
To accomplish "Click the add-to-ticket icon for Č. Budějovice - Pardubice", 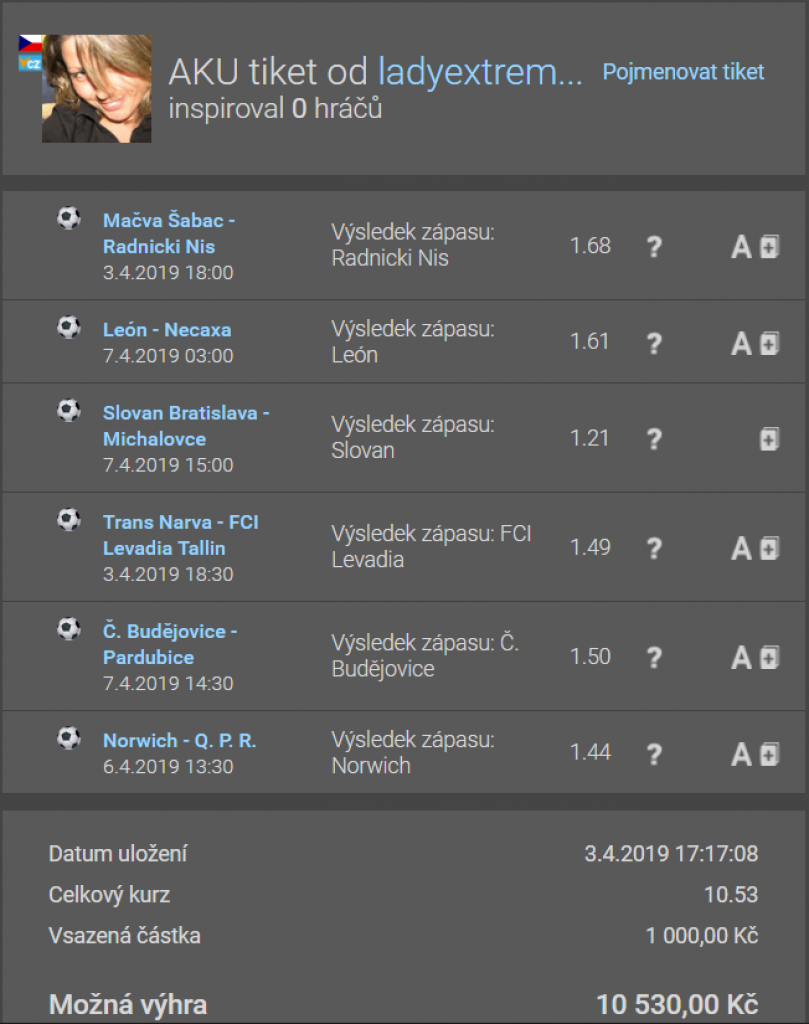I will (x=769, y=657).
